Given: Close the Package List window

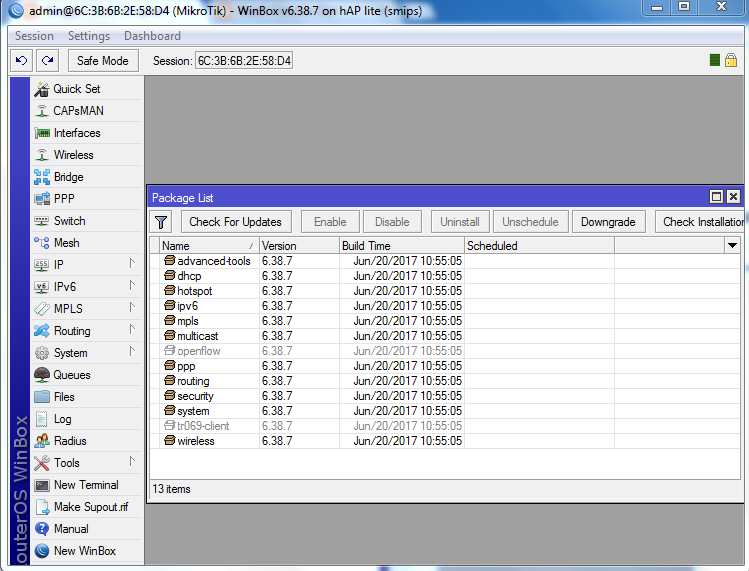Looking at the screenshot, I should [x=733, y=197].
